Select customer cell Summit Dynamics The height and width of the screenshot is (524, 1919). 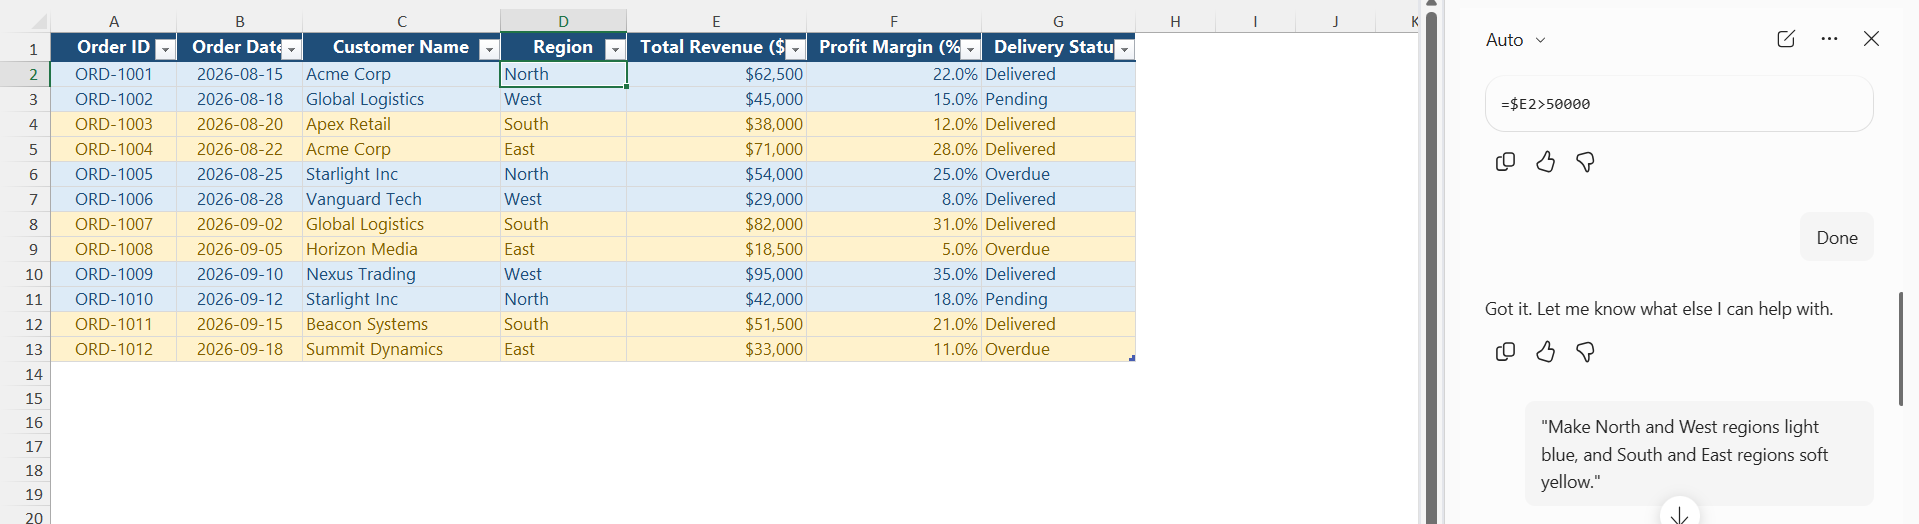pyautogui.click(x=401, y=349)
